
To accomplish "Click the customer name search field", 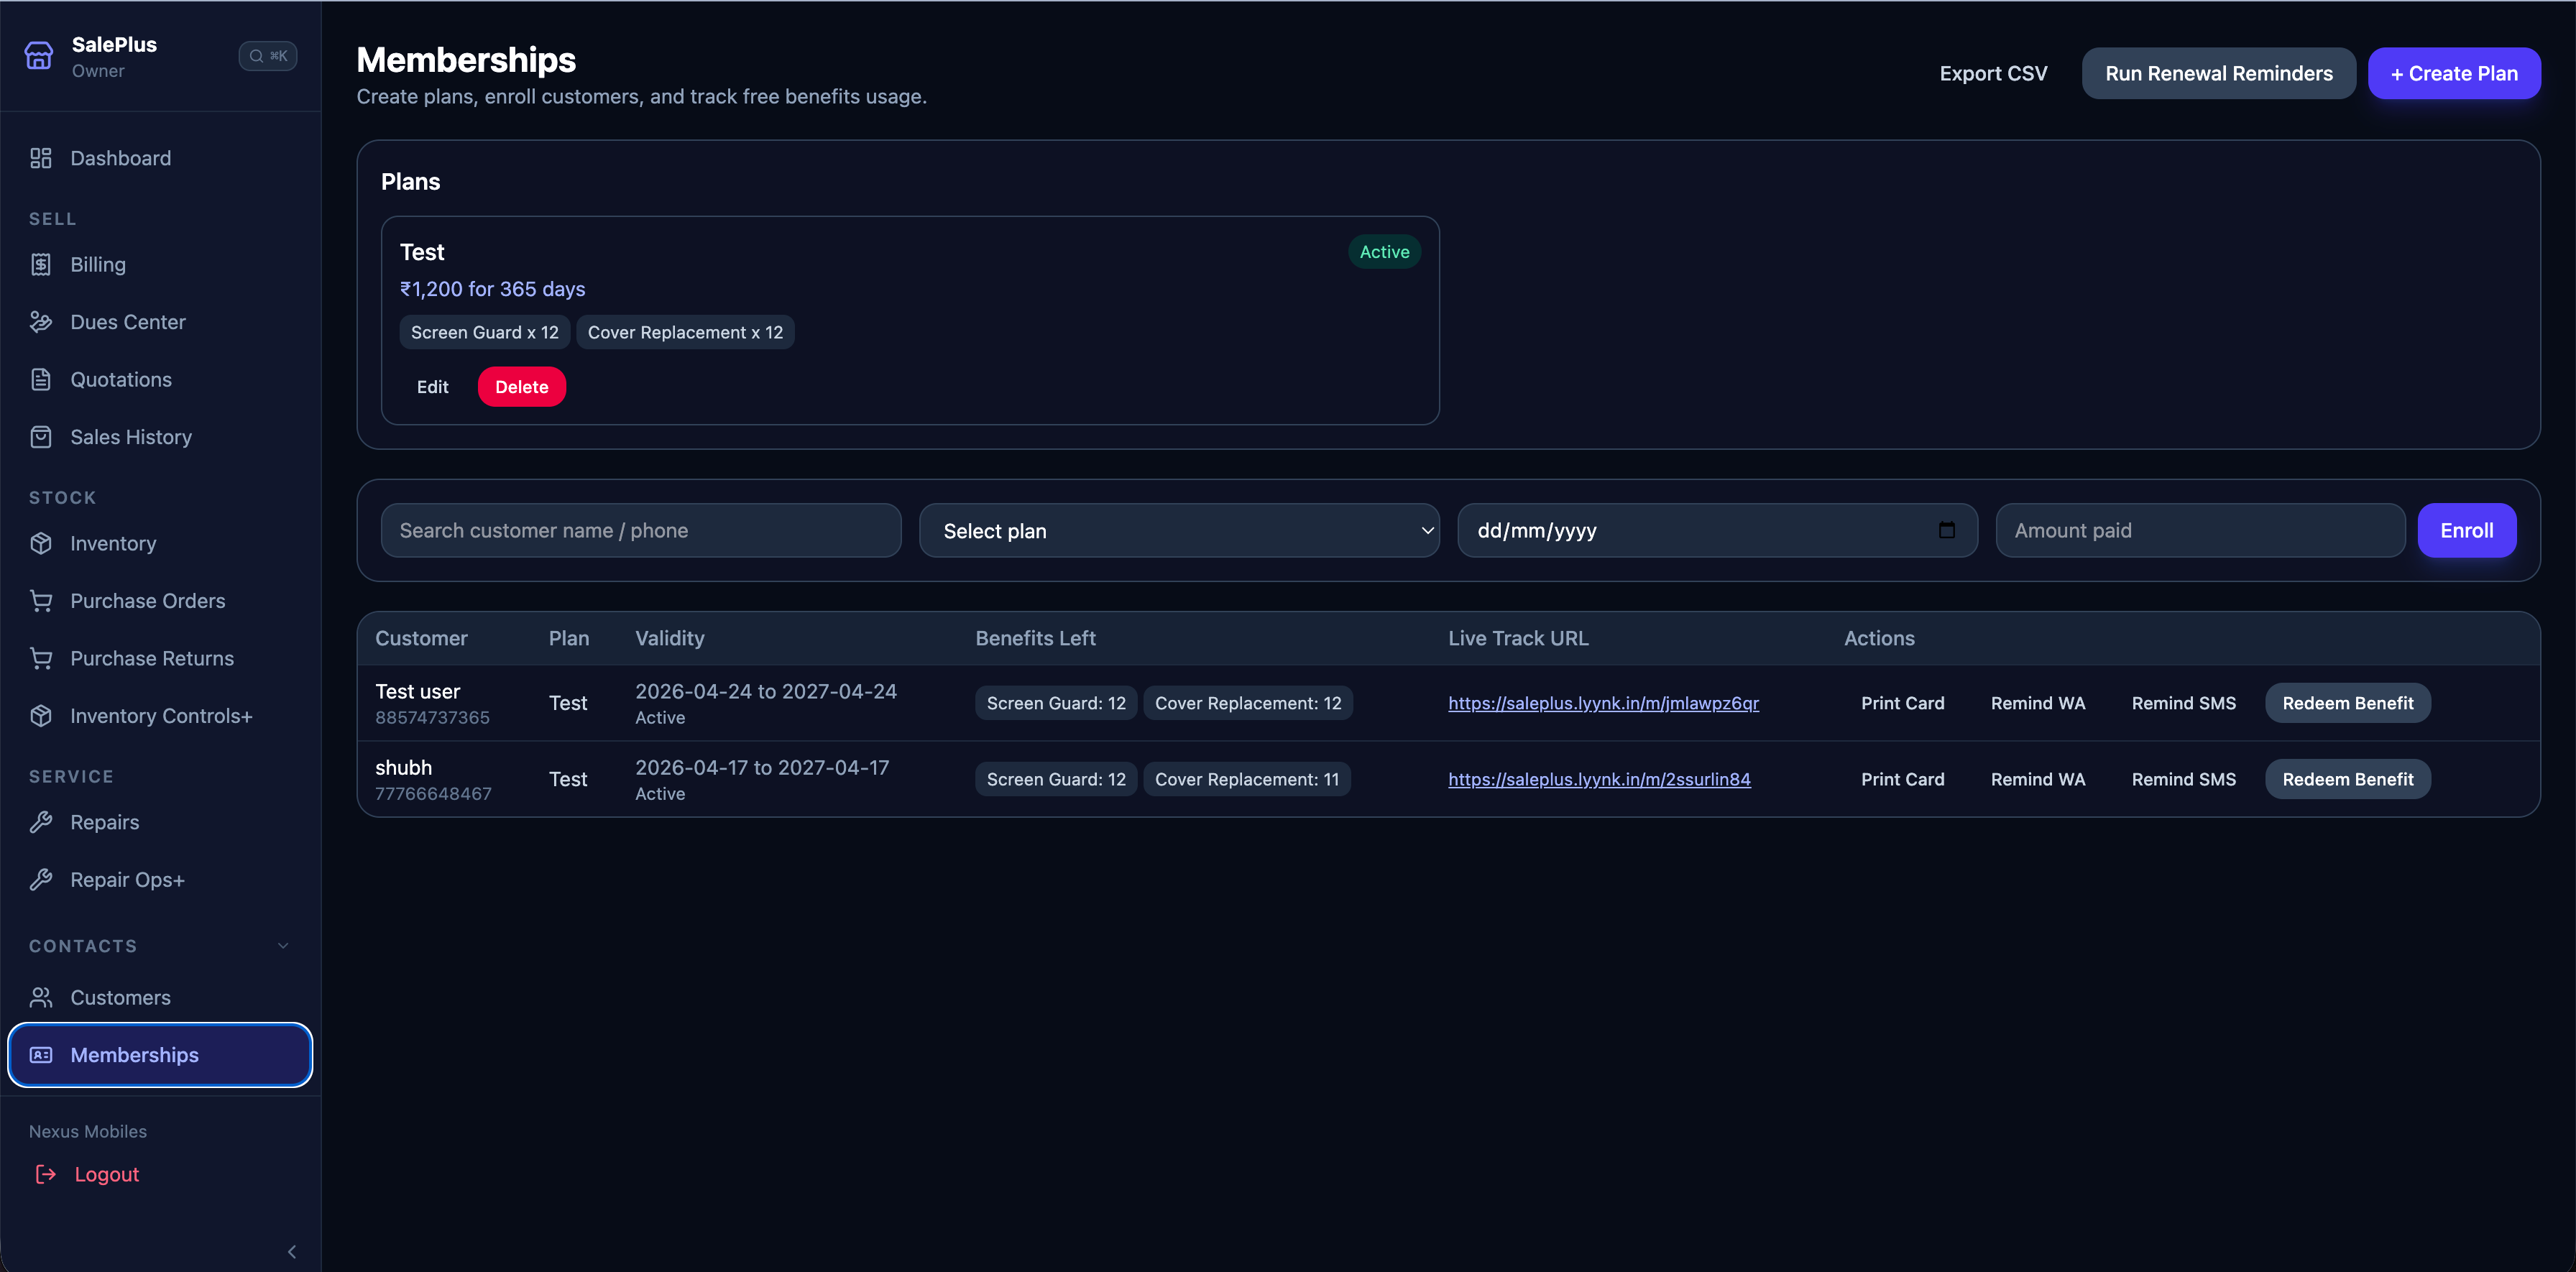I will coord(641,530).
